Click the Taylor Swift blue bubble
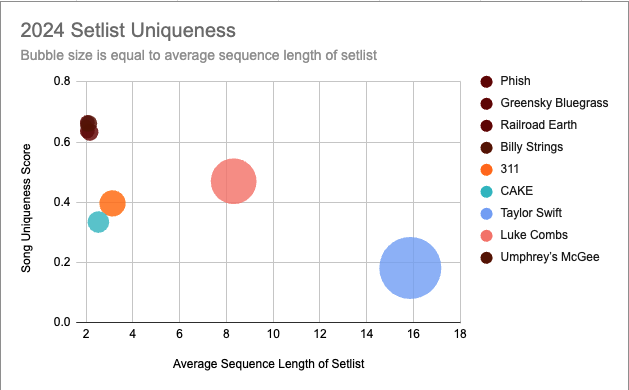Screen dimensions: 629x390 click(x=410, y=268)
